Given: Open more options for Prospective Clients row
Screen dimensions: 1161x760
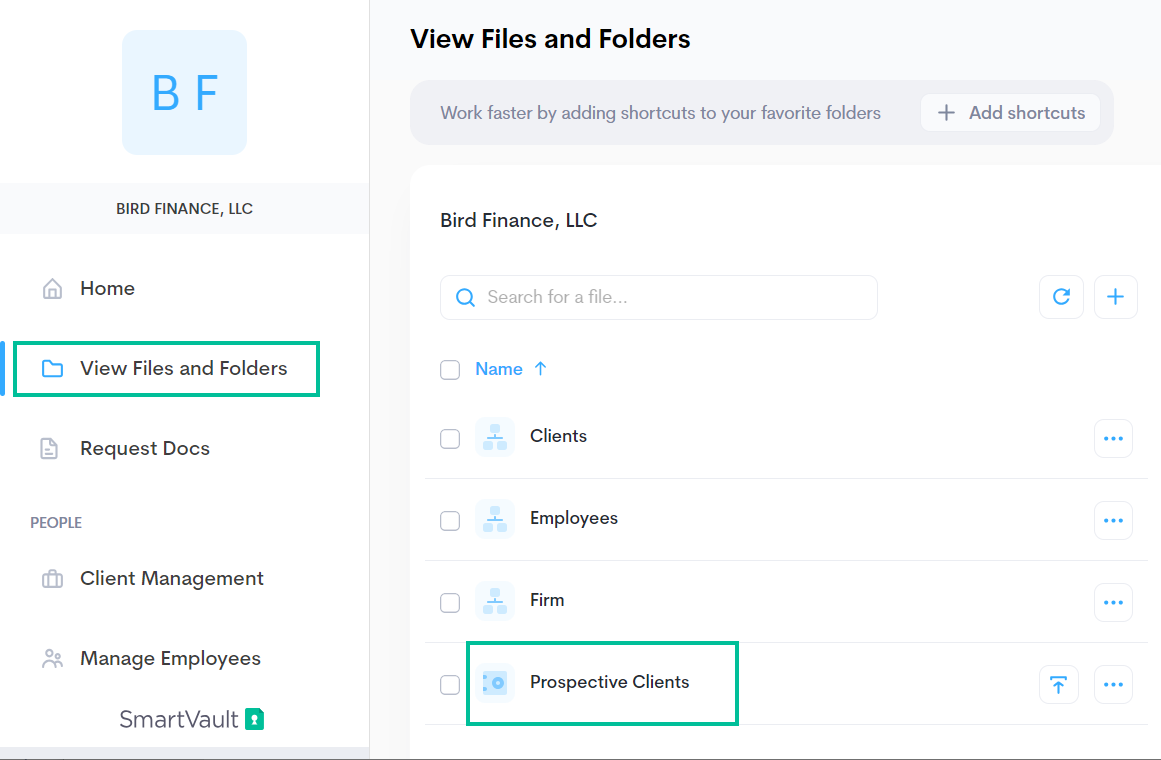Looking at the screenshot, I should 1113,684.
